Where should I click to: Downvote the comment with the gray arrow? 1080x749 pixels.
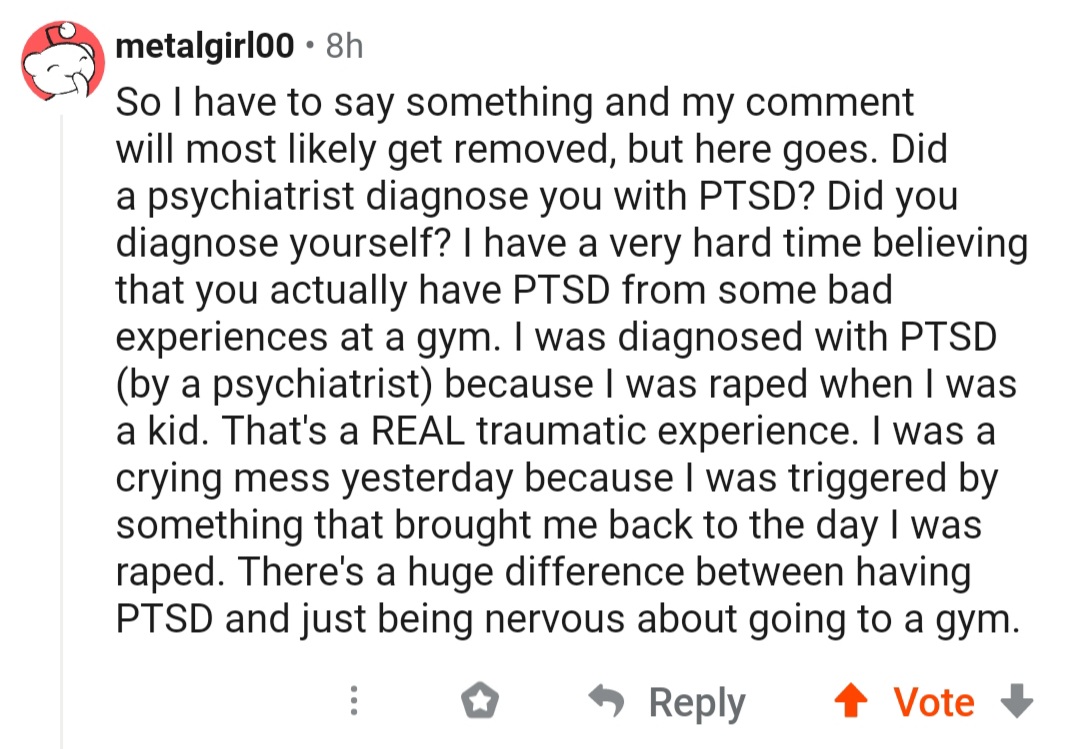(x=1017, y=701)
